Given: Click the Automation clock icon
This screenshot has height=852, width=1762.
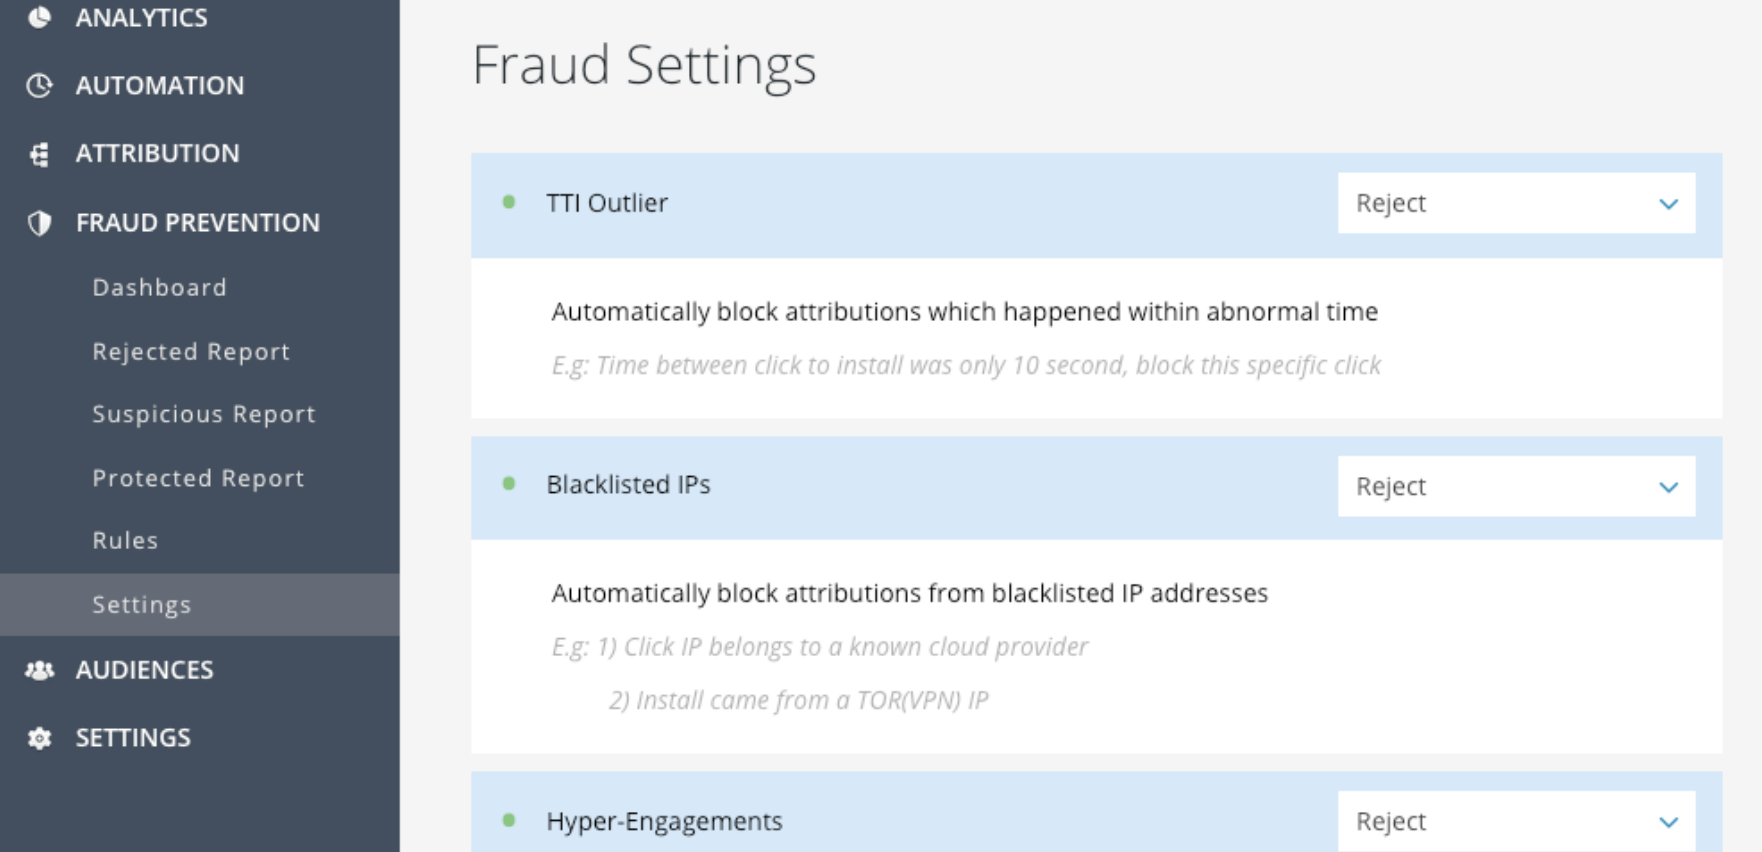Looking at the screenshot, I should (x=39, y=86).
